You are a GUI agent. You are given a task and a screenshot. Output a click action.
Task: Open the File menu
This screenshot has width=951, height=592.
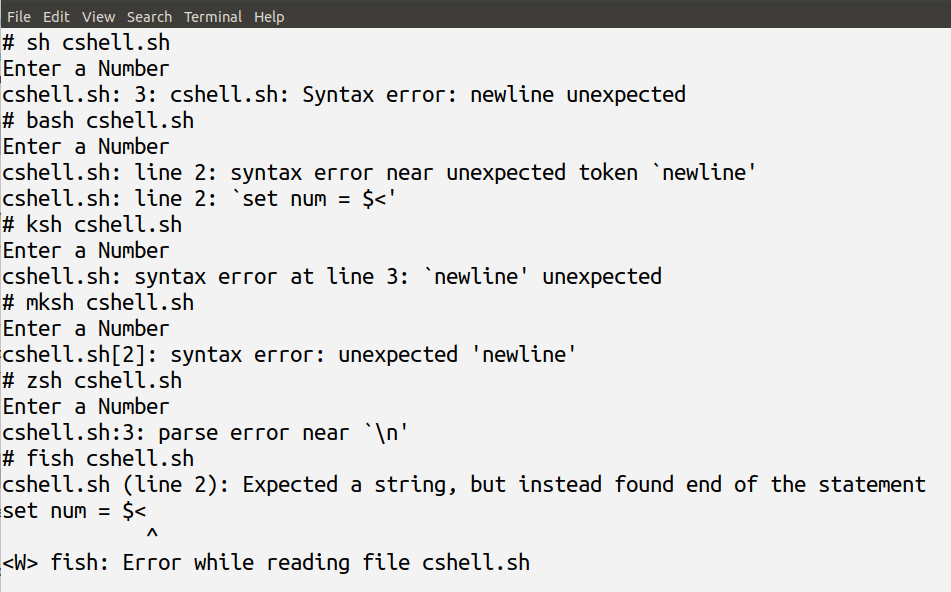click(18, 16)
